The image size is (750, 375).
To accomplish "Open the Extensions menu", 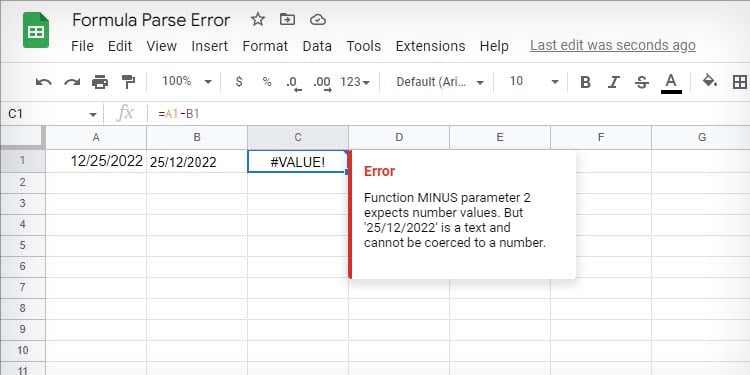I will pos(430,46).
